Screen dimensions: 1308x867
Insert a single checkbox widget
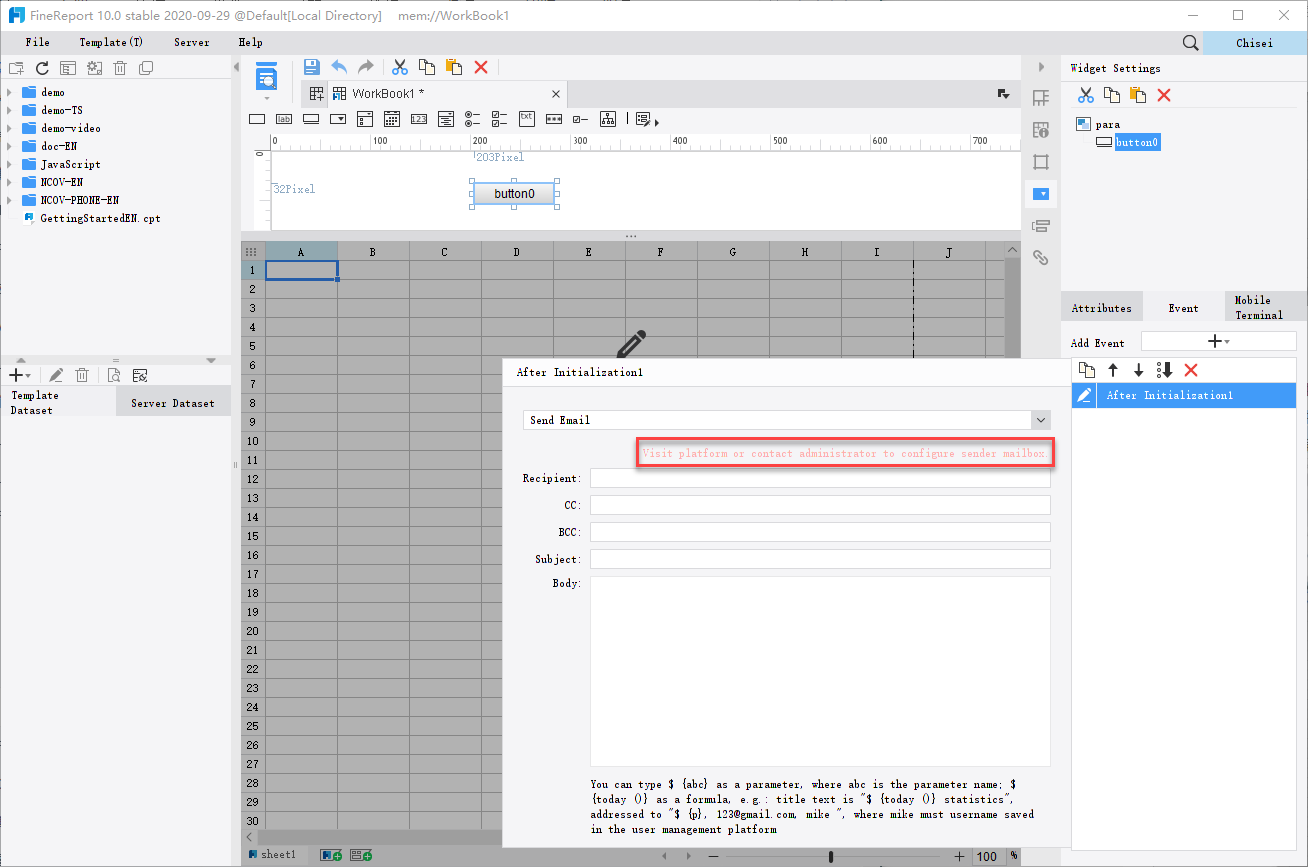(x=580, y=119)
